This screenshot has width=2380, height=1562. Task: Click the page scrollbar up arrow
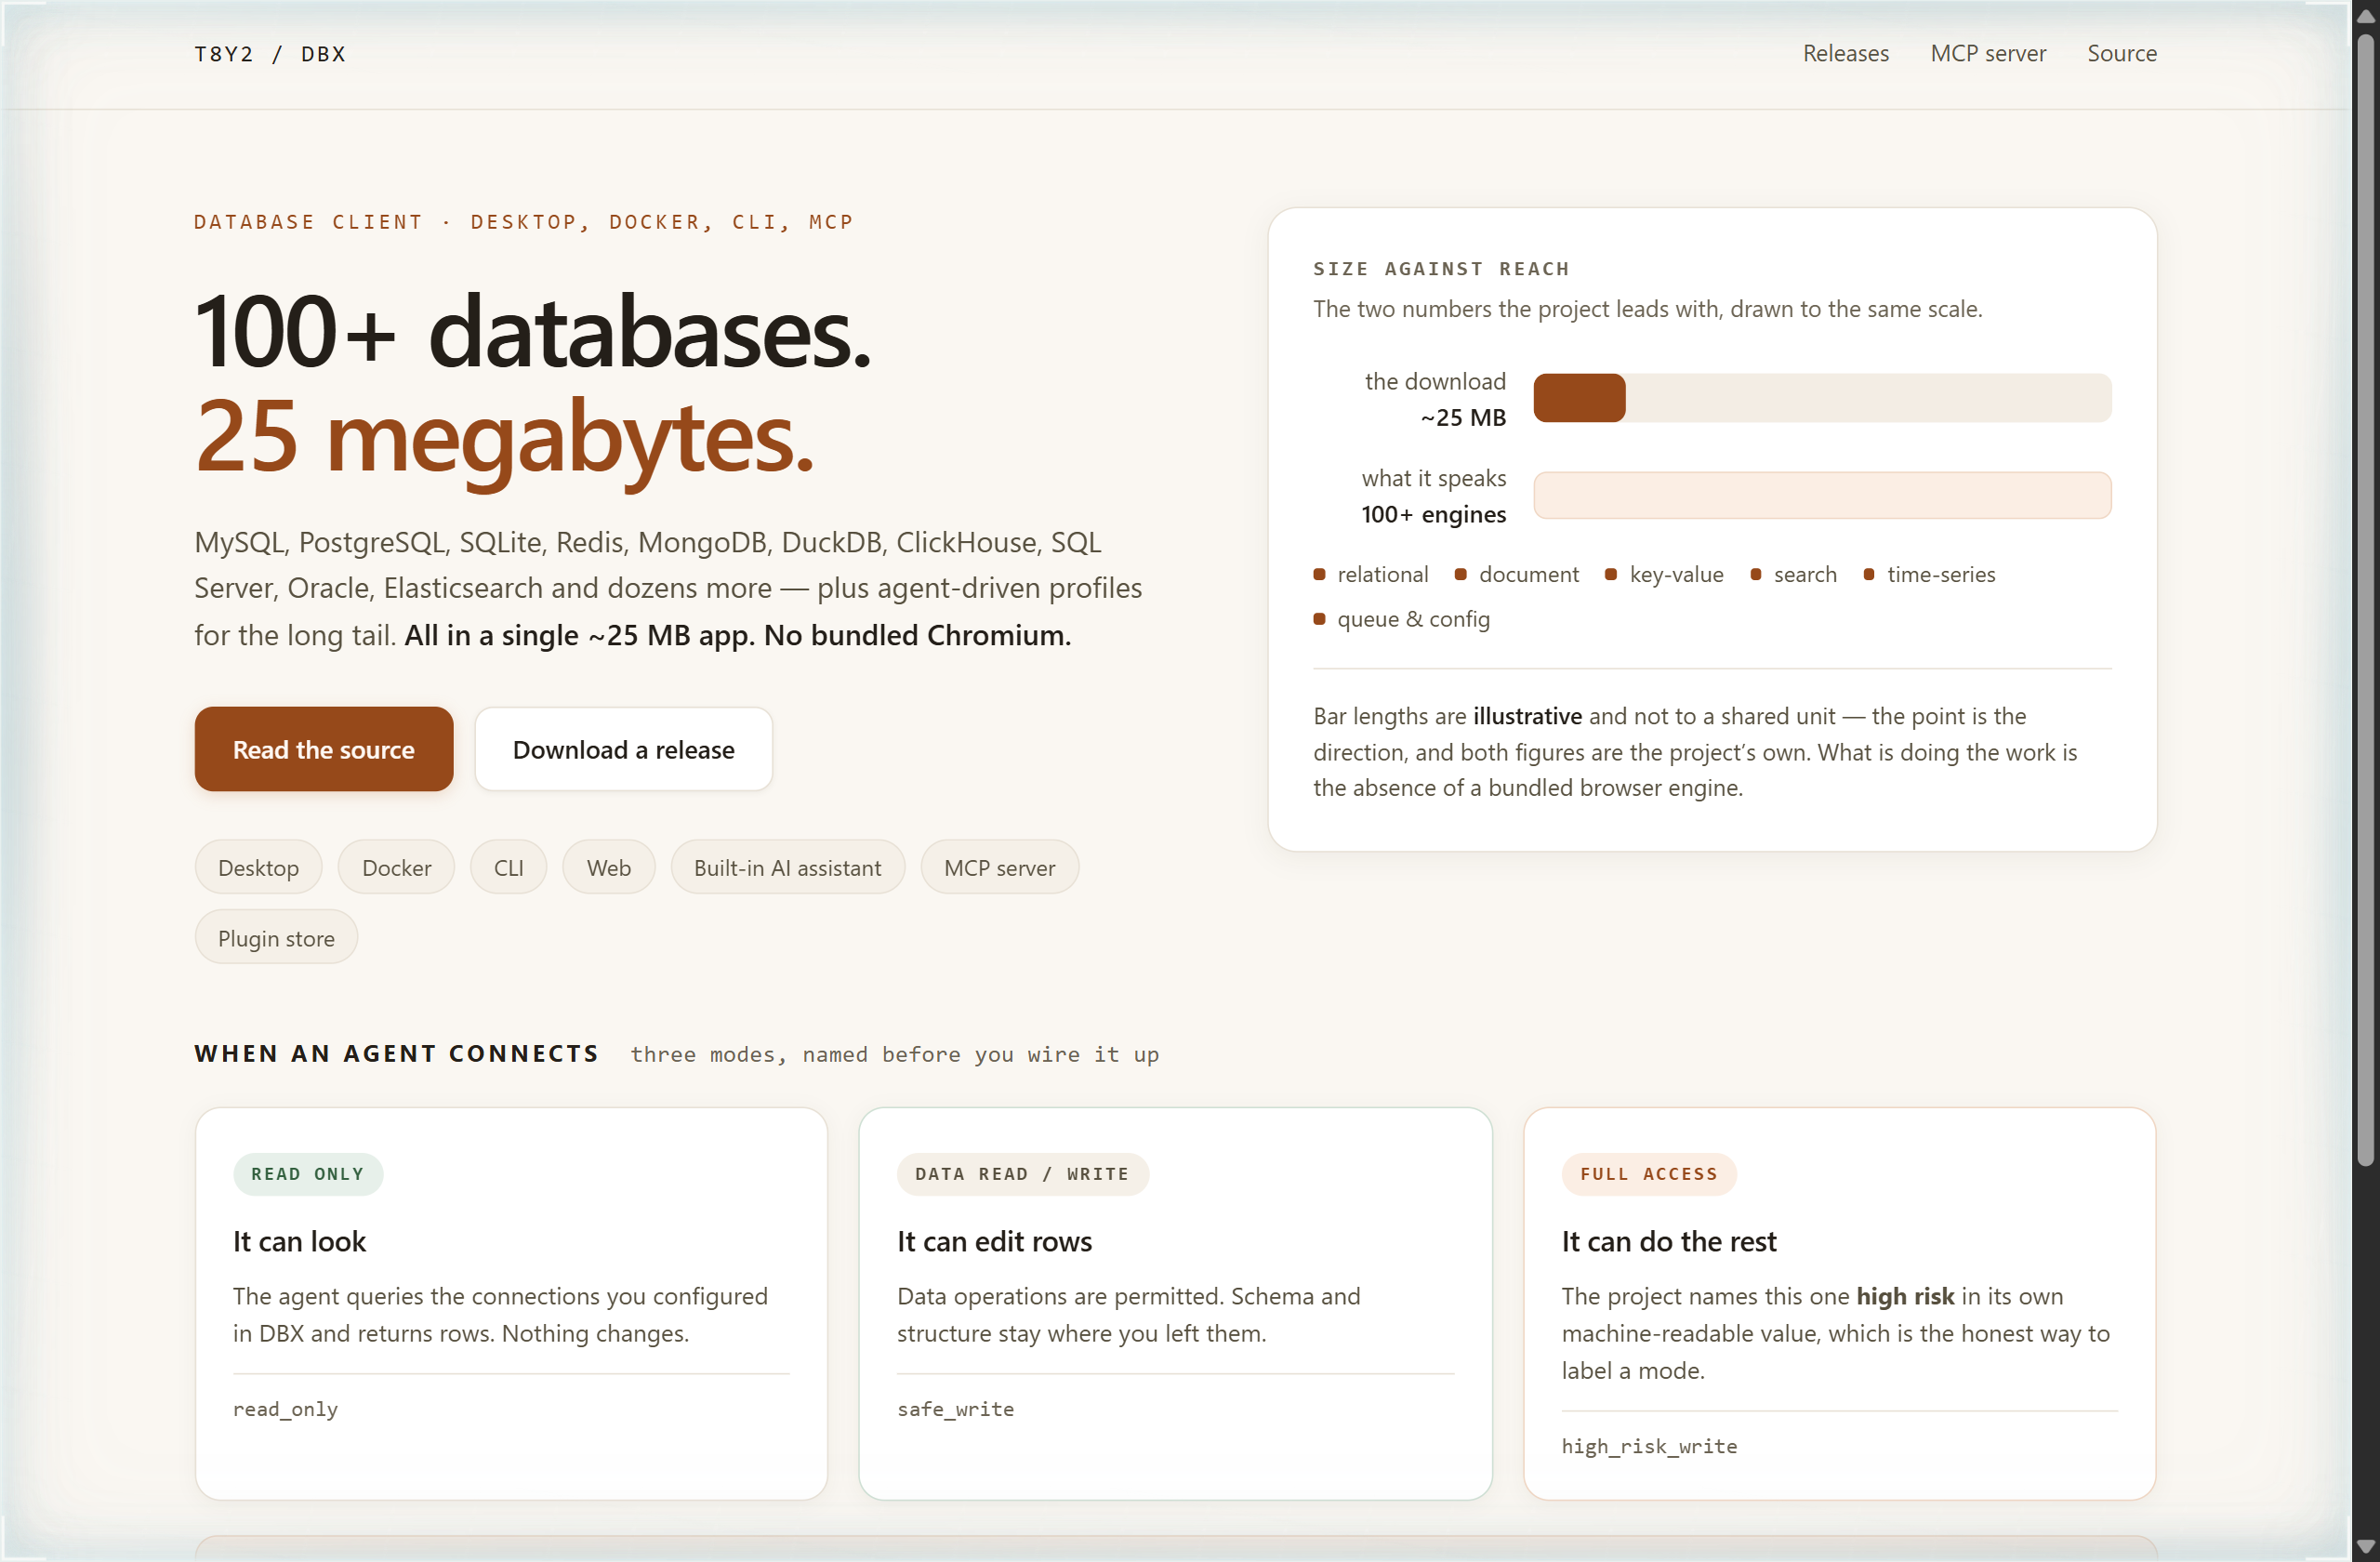click(2365, 15)
